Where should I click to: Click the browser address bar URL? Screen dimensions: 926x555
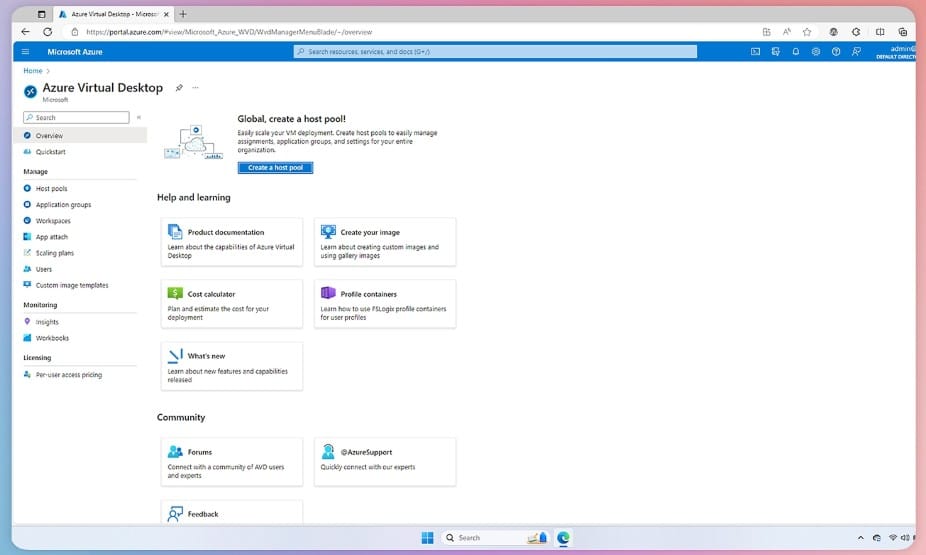[x=229, y=32]
